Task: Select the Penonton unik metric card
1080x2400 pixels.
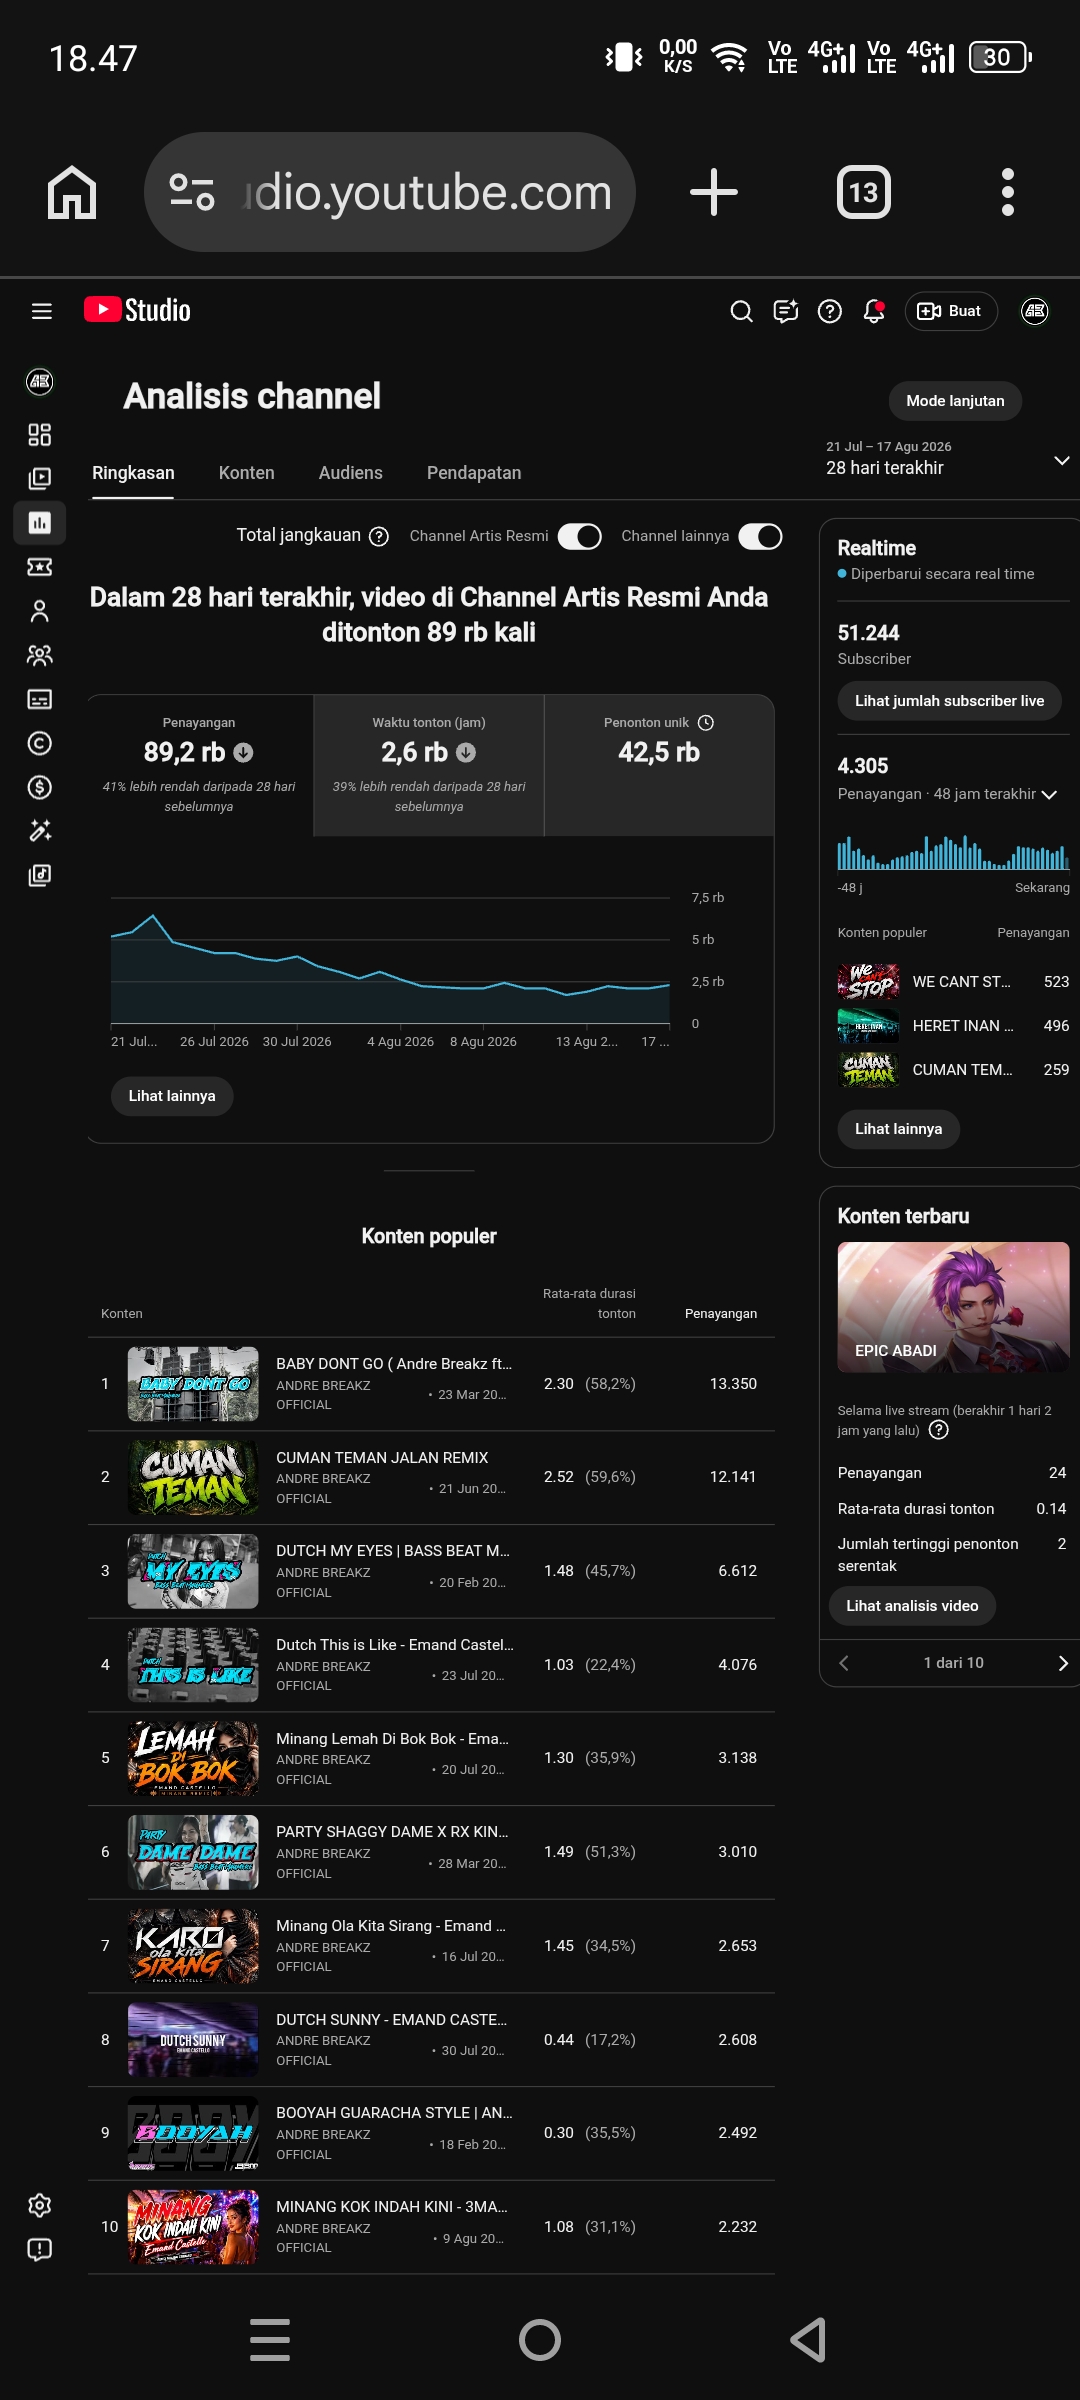Action: coord(659,765)
